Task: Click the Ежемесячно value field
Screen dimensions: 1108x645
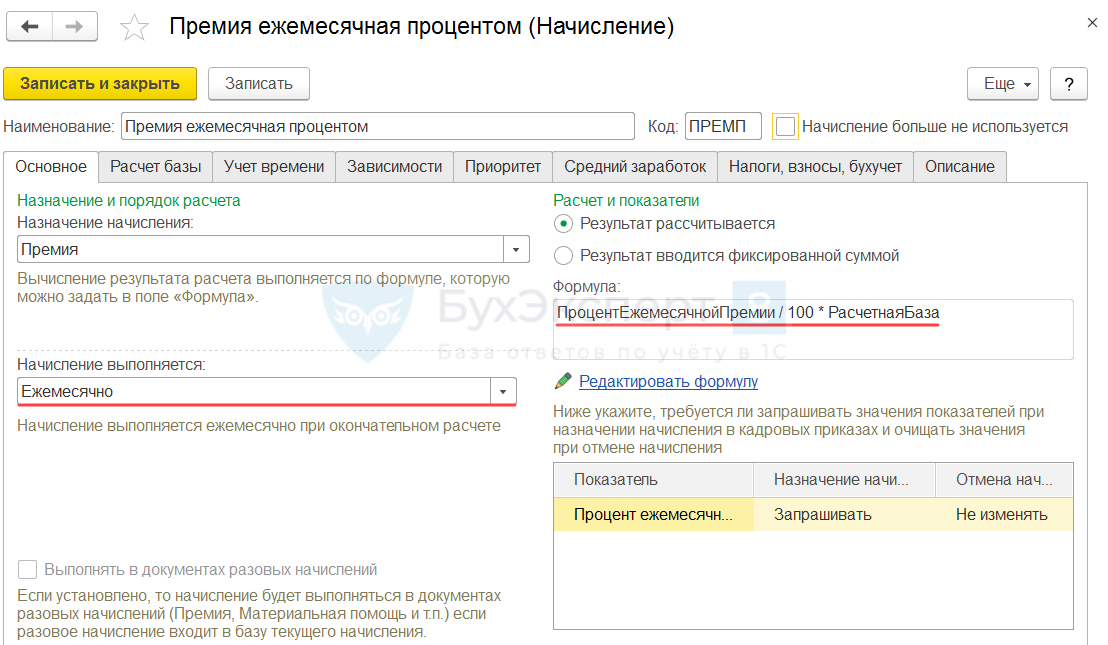Action: click(x=254, y=391)
